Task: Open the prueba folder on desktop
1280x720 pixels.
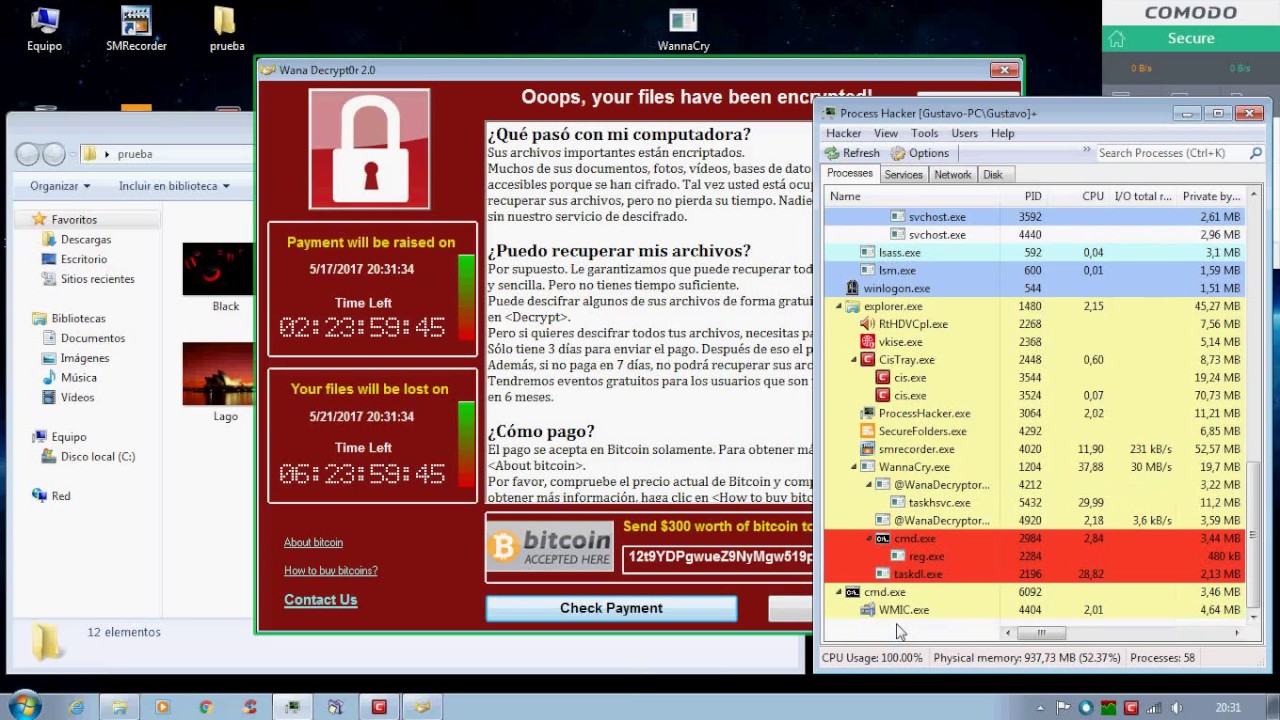Action: pyautogui.click(x=226, y=30)
